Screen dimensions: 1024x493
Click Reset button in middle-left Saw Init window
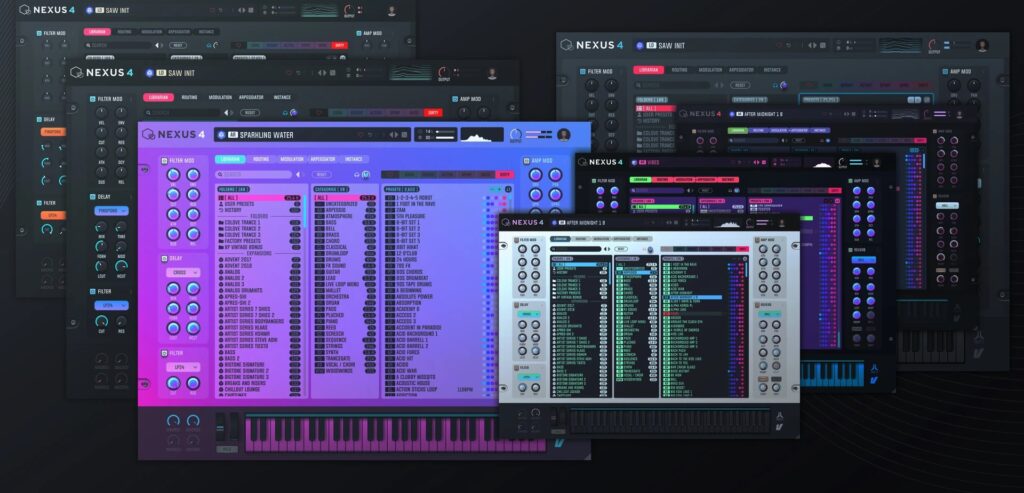click(249, 112)
